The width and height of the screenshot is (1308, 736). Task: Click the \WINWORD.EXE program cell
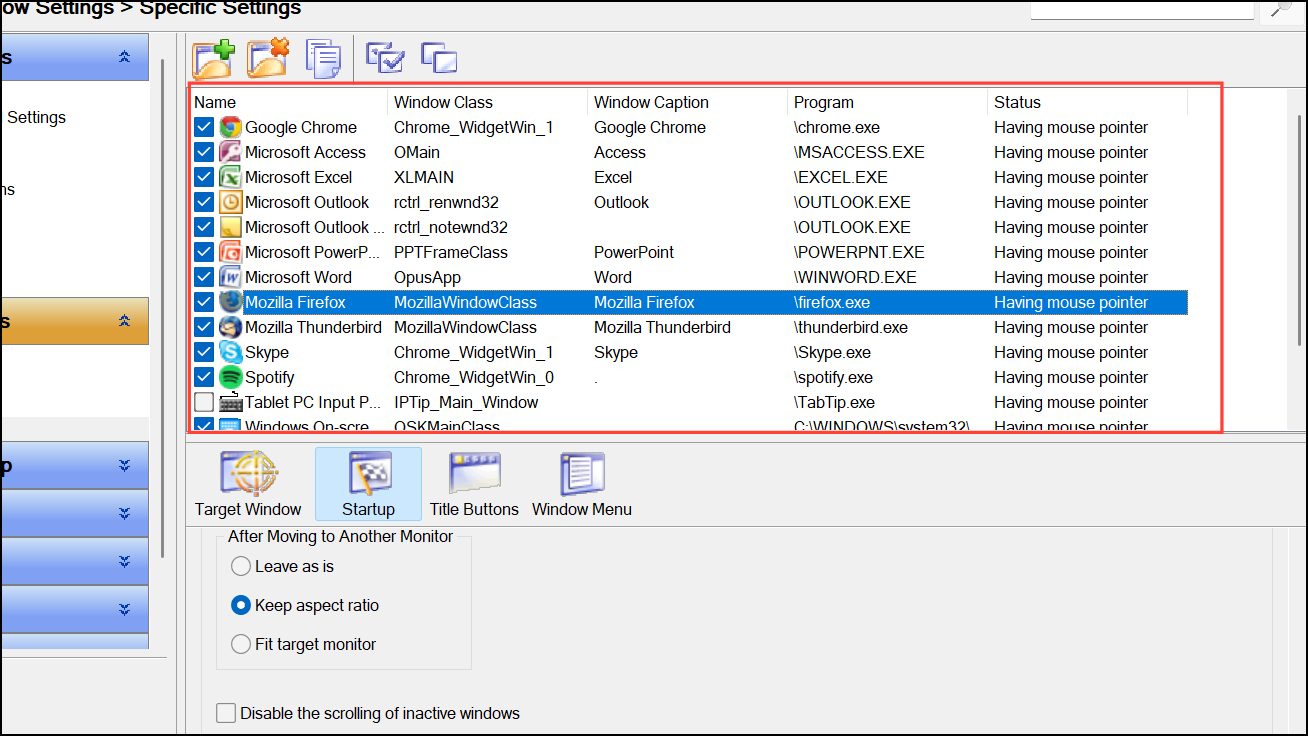click(855, 277)
